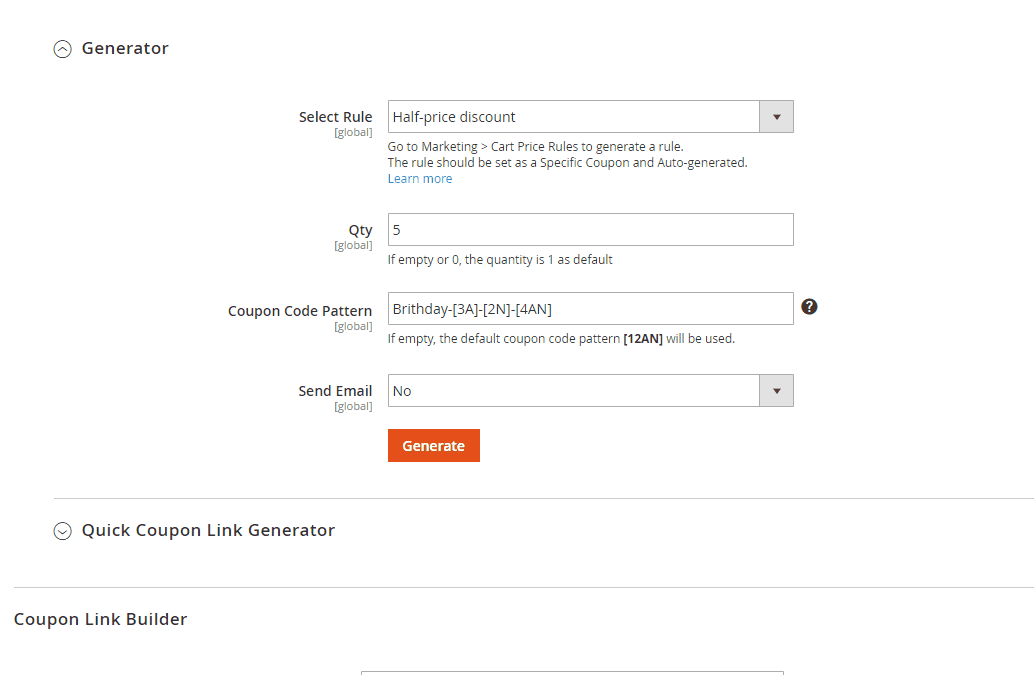Image resolution: width=1034 pixels, height=675 pixels.
Task: Open the Select Rule dropdown arrow
Action: point(776,117)
